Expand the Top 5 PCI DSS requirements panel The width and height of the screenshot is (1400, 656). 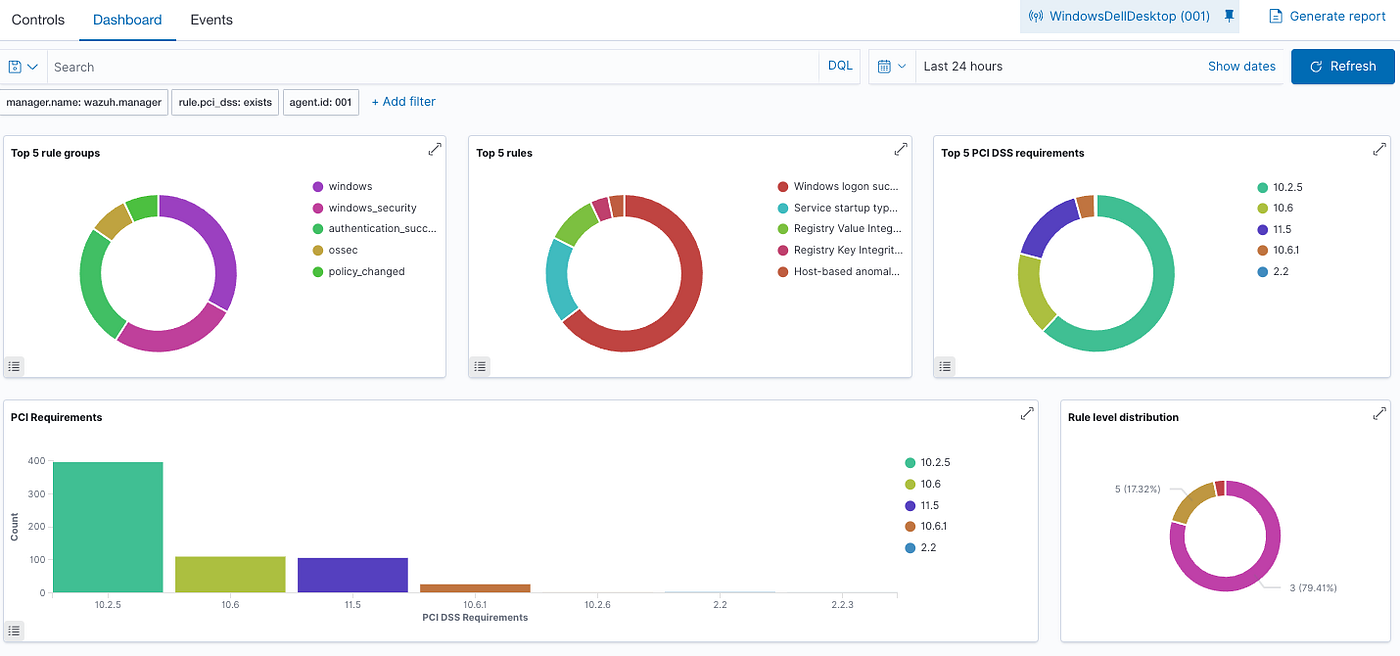coord(1379,149)
